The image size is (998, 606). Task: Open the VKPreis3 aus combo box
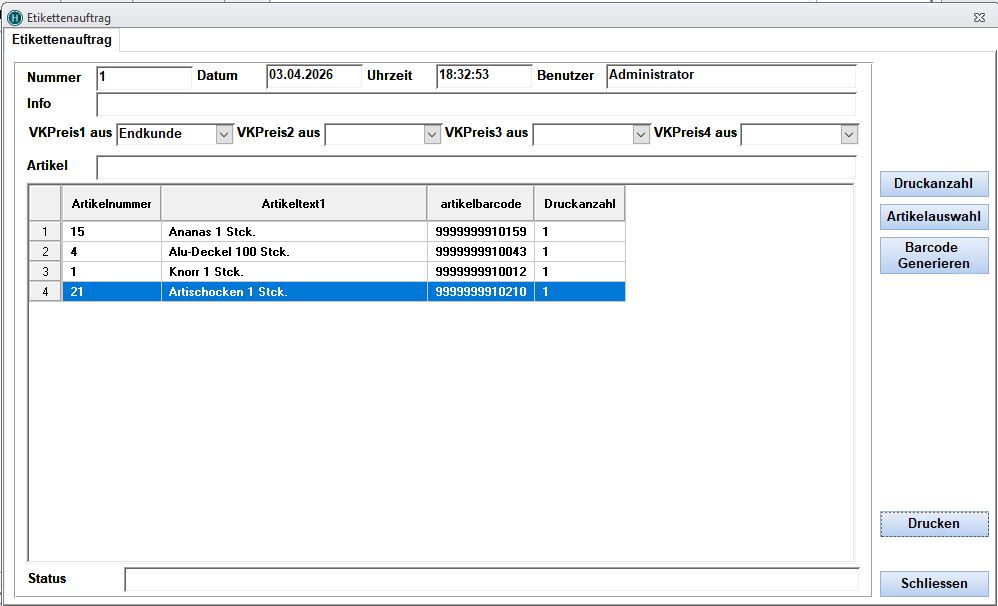pyautogui.click(x=641, y=134)
